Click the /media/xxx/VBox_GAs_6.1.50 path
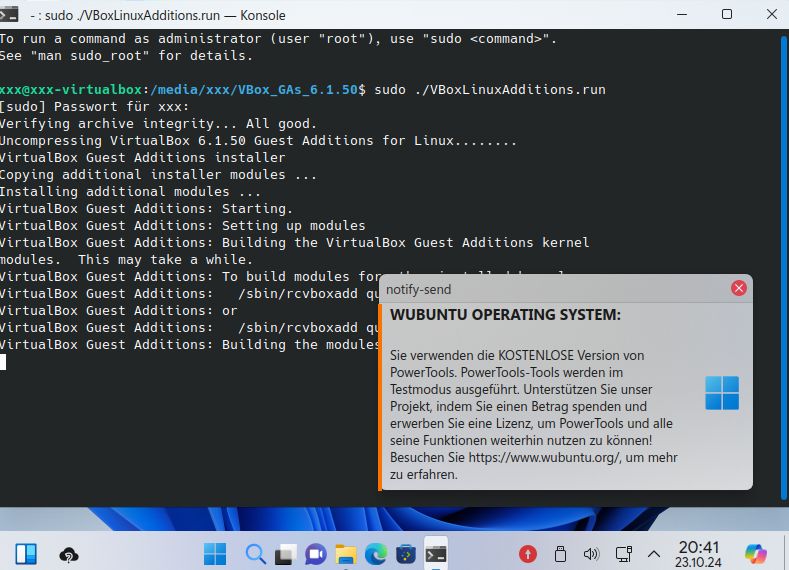 pyautogui.click(x=254, y=90)
